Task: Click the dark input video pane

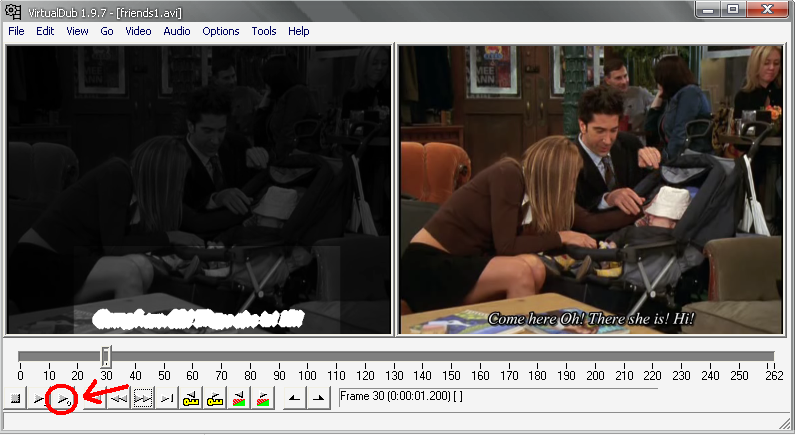Action: tap(199, 190)
